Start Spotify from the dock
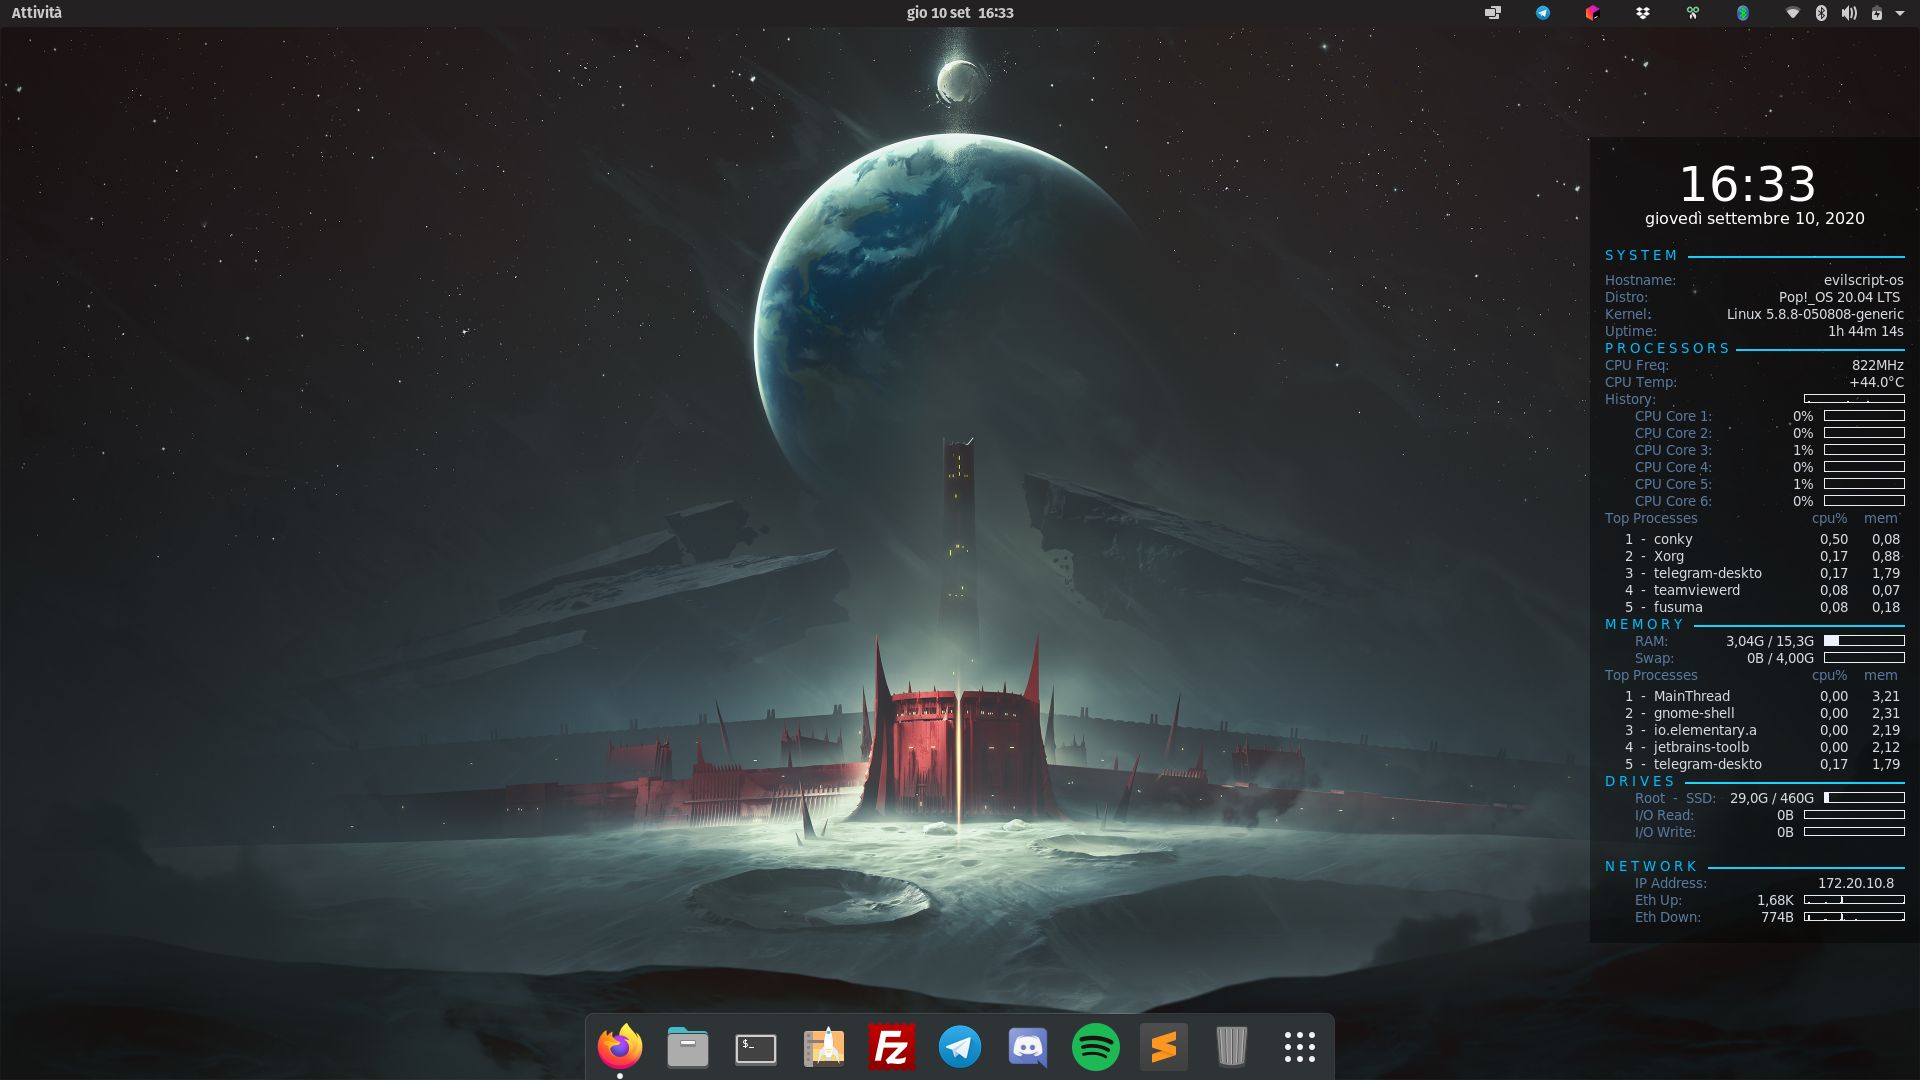Screen dimensions: 1920x1080 [1095, 1046]
